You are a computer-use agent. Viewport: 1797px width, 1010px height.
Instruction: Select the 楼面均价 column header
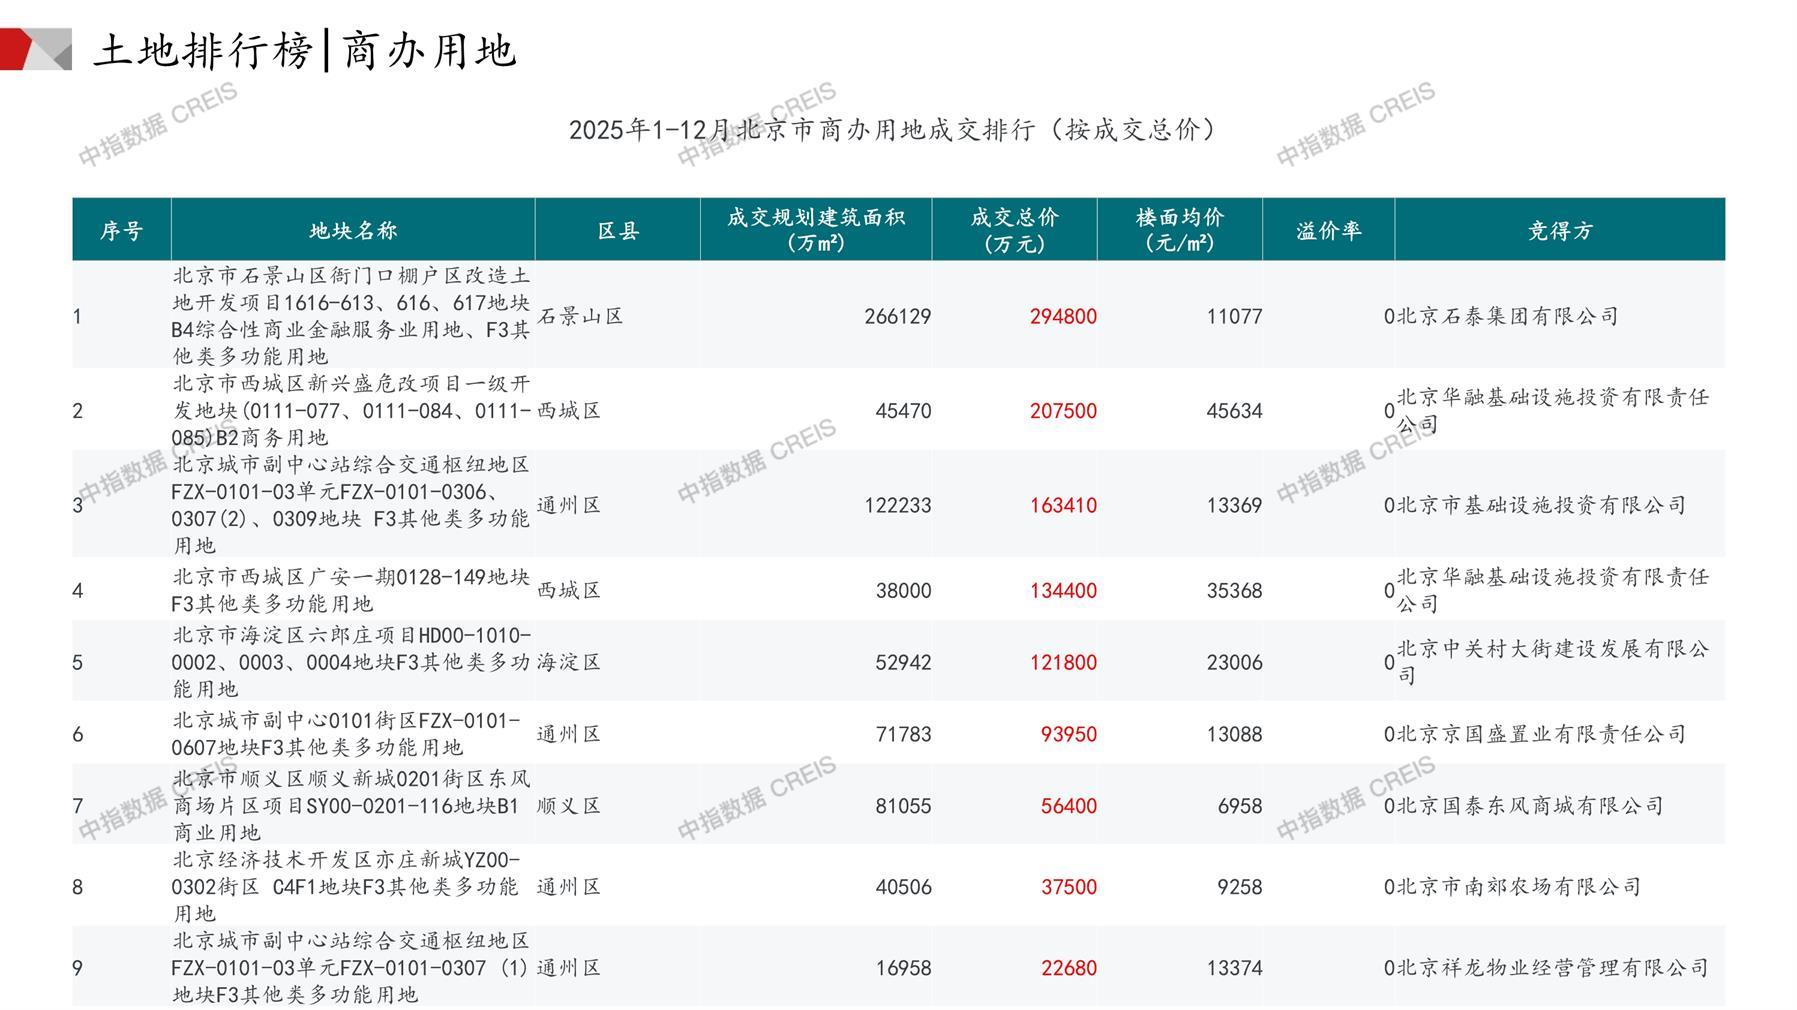pyautogui.click(x=1179, y=230)
